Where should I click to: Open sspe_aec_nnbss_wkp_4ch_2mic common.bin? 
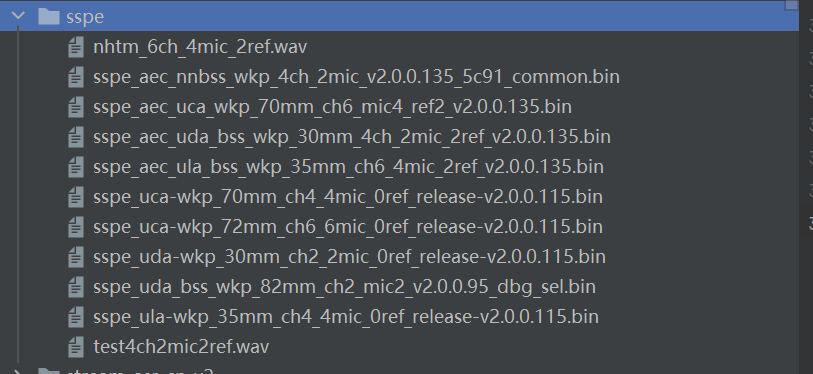pyautogui.click(x=356, y=77)
